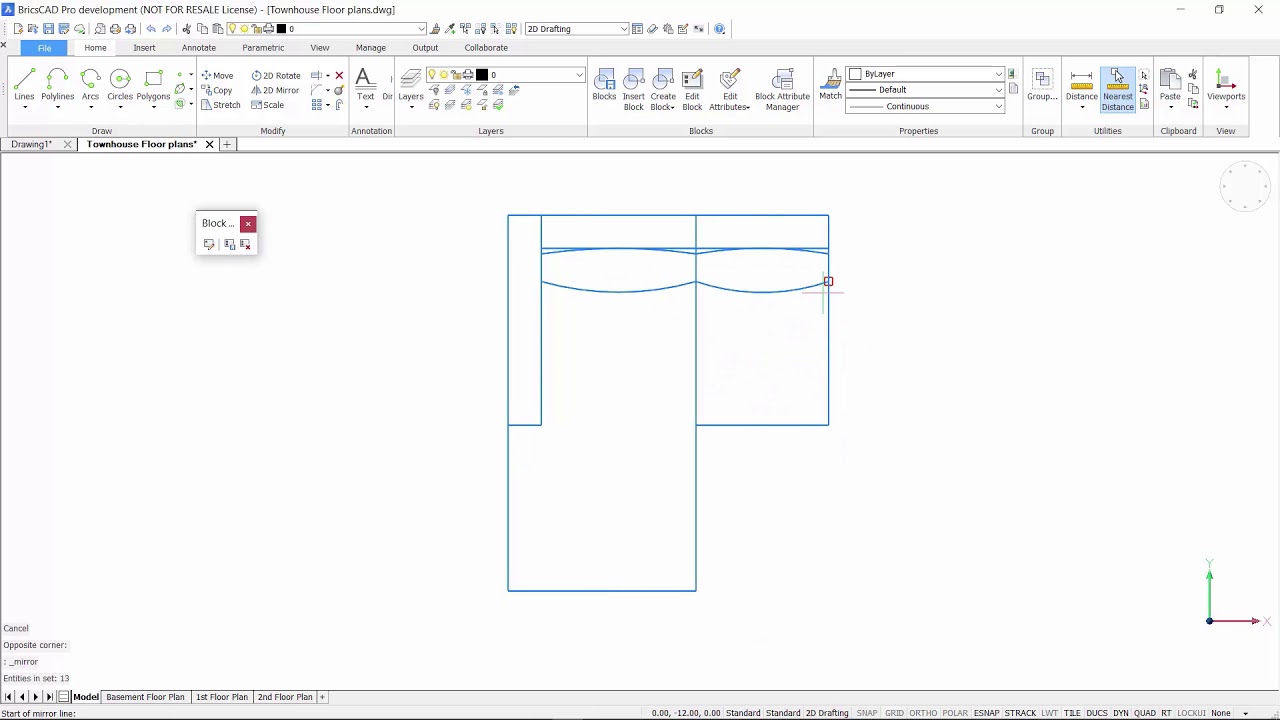Activate the 2D Mirror tool
The height and width of the screenshot is (720, 1280).
275,90
